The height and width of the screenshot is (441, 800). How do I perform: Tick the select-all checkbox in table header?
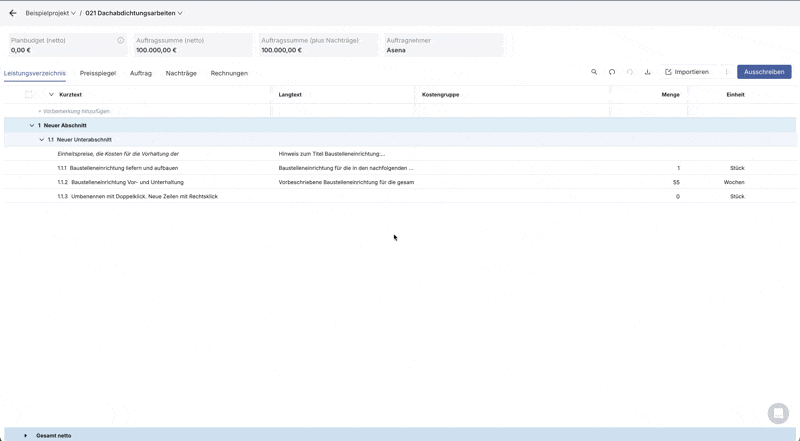29,94
